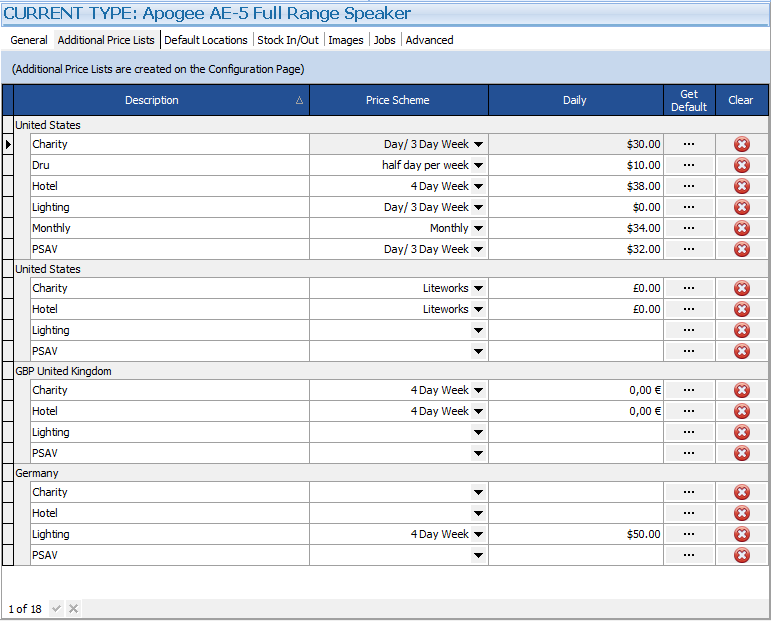Clear the Germany Lighting $50.00 row
771x621 pixels.
pos(741,534)
